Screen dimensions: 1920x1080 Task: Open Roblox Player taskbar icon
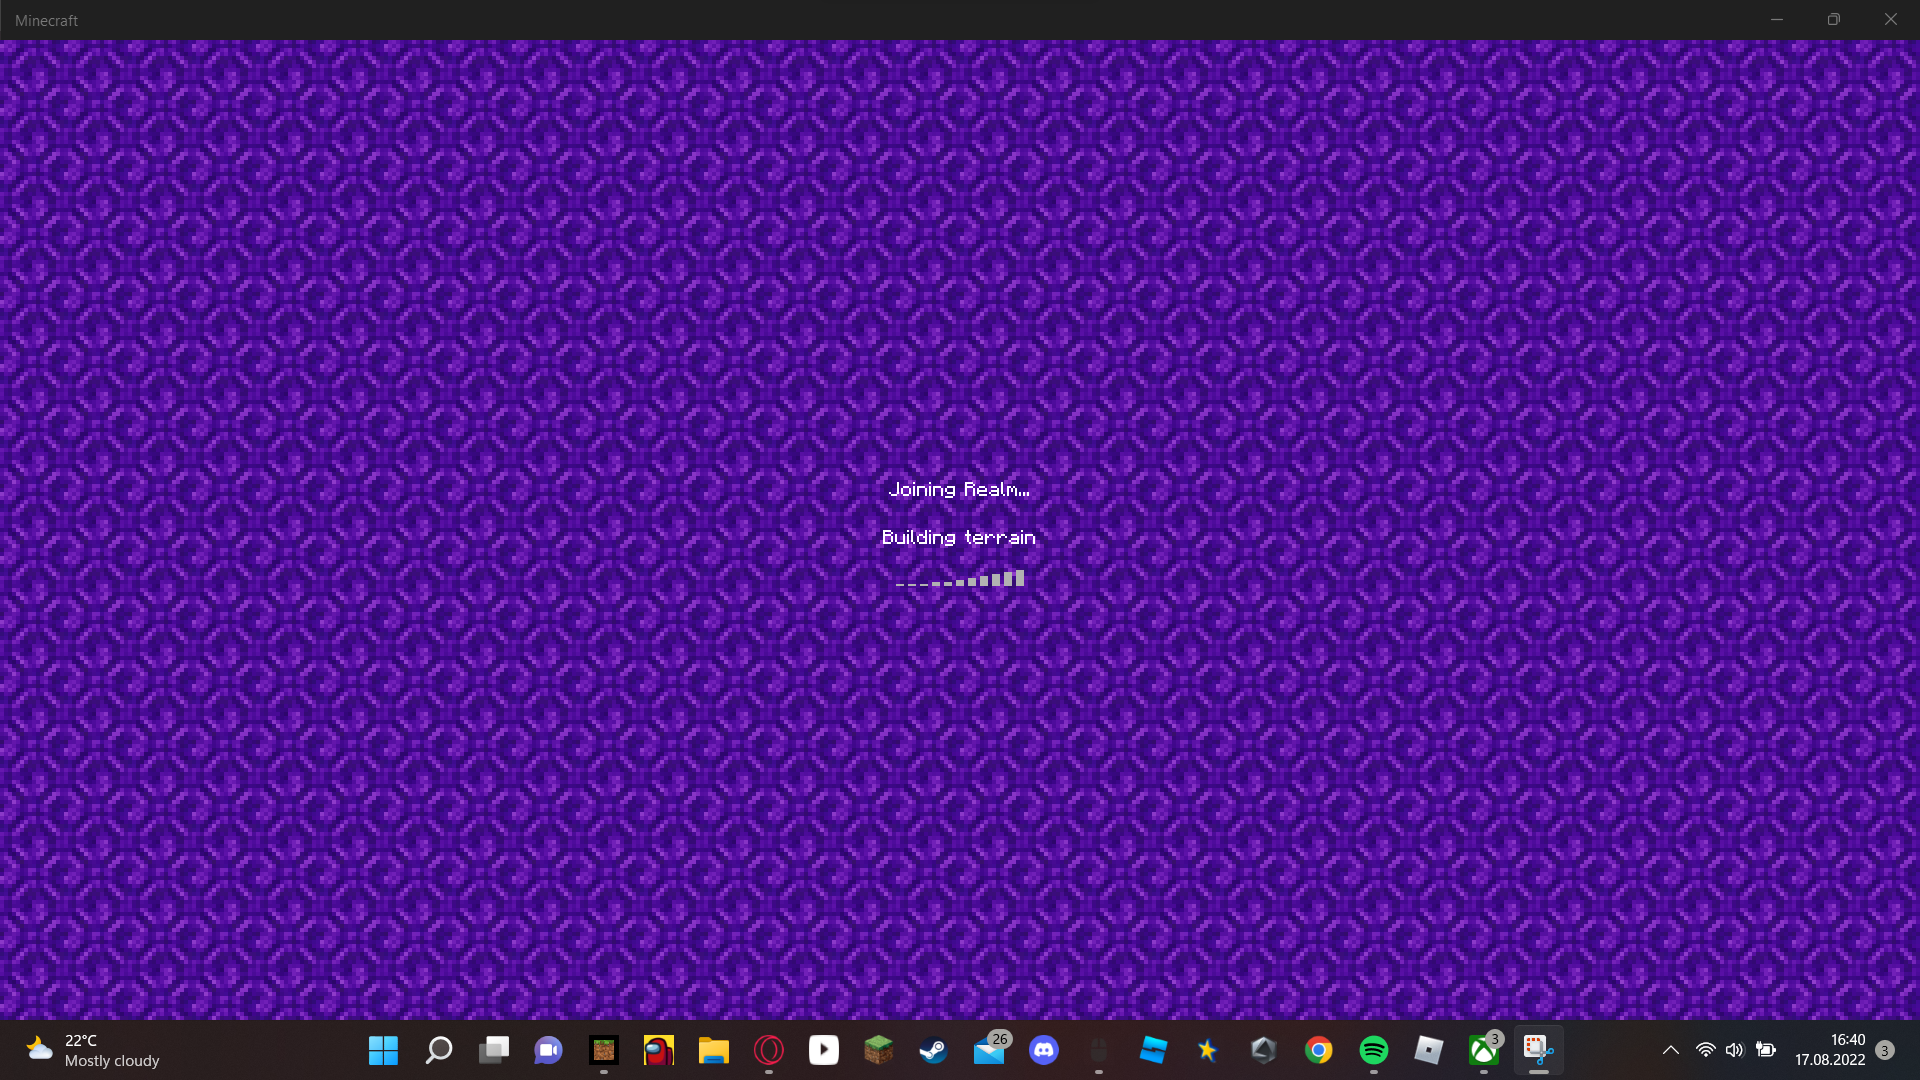click(1428, 1050)
